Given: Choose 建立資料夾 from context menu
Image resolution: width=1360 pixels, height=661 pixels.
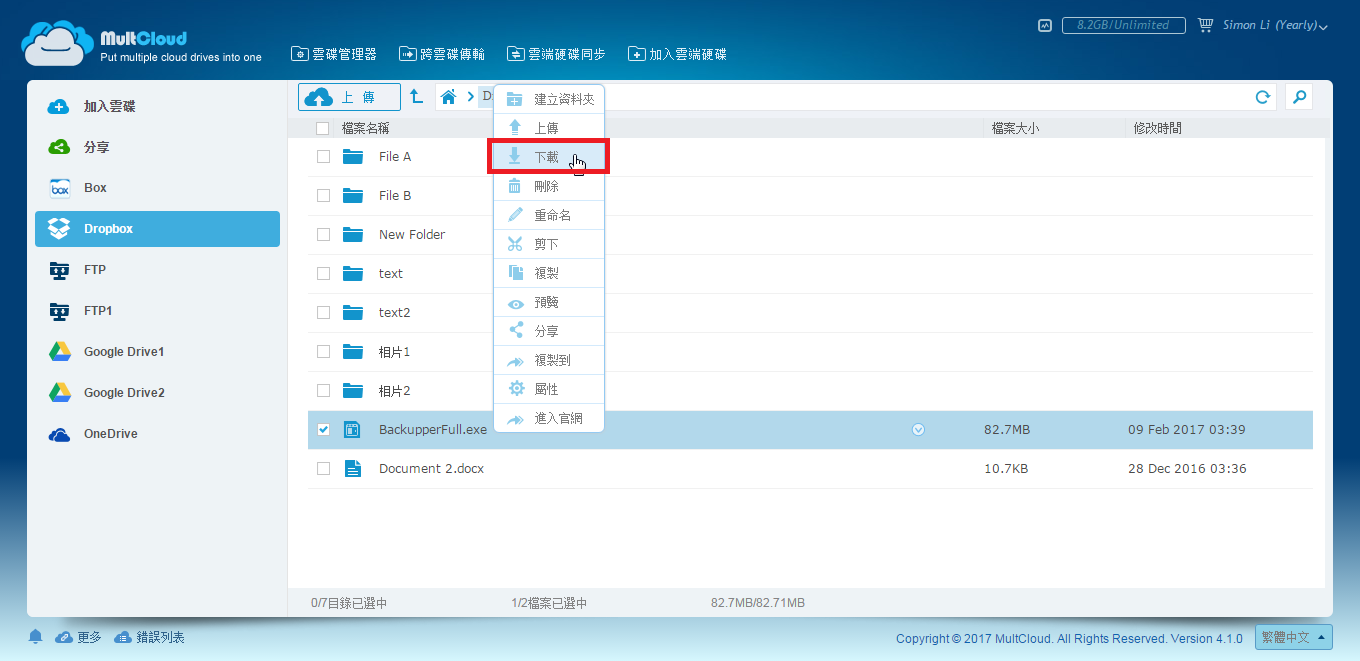Looking at the screenshot, I should click(x=549, y=99).
